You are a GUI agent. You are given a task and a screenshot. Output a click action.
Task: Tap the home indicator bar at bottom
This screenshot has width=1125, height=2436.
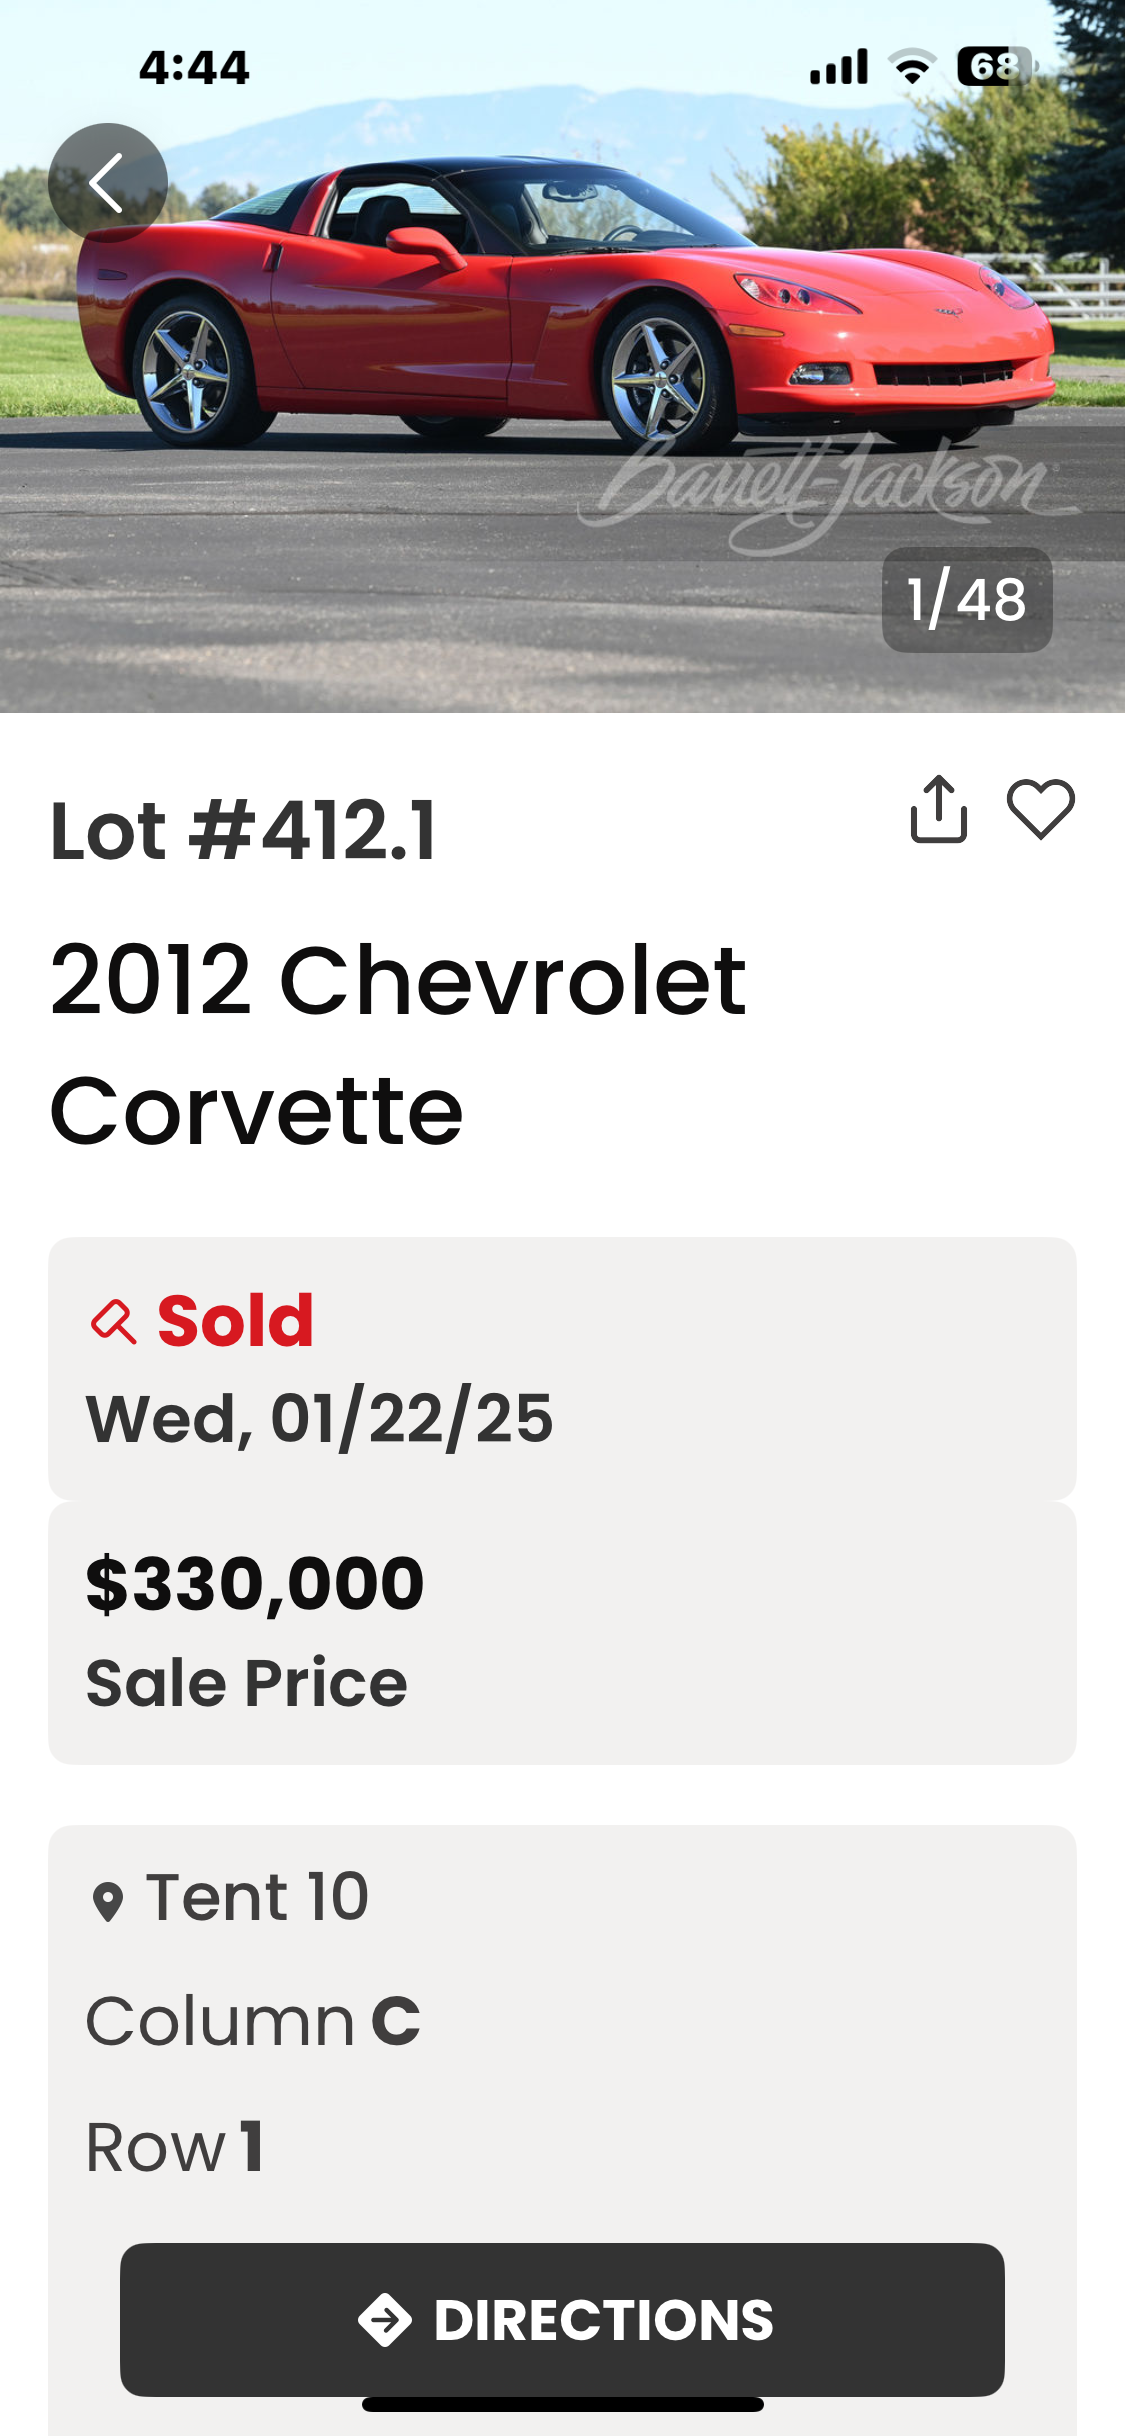562,2404
